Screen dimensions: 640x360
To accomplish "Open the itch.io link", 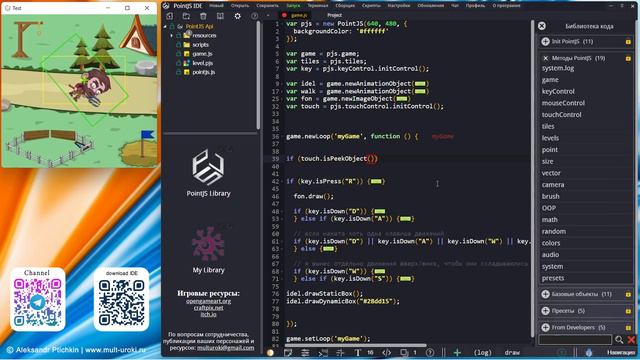I will tap(208, 314).
